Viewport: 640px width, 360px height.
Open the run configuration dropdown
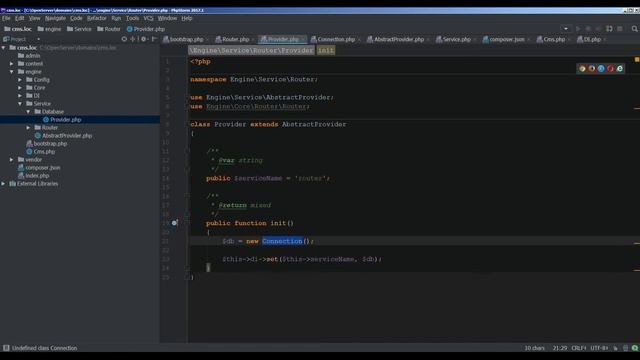(566, 29)
